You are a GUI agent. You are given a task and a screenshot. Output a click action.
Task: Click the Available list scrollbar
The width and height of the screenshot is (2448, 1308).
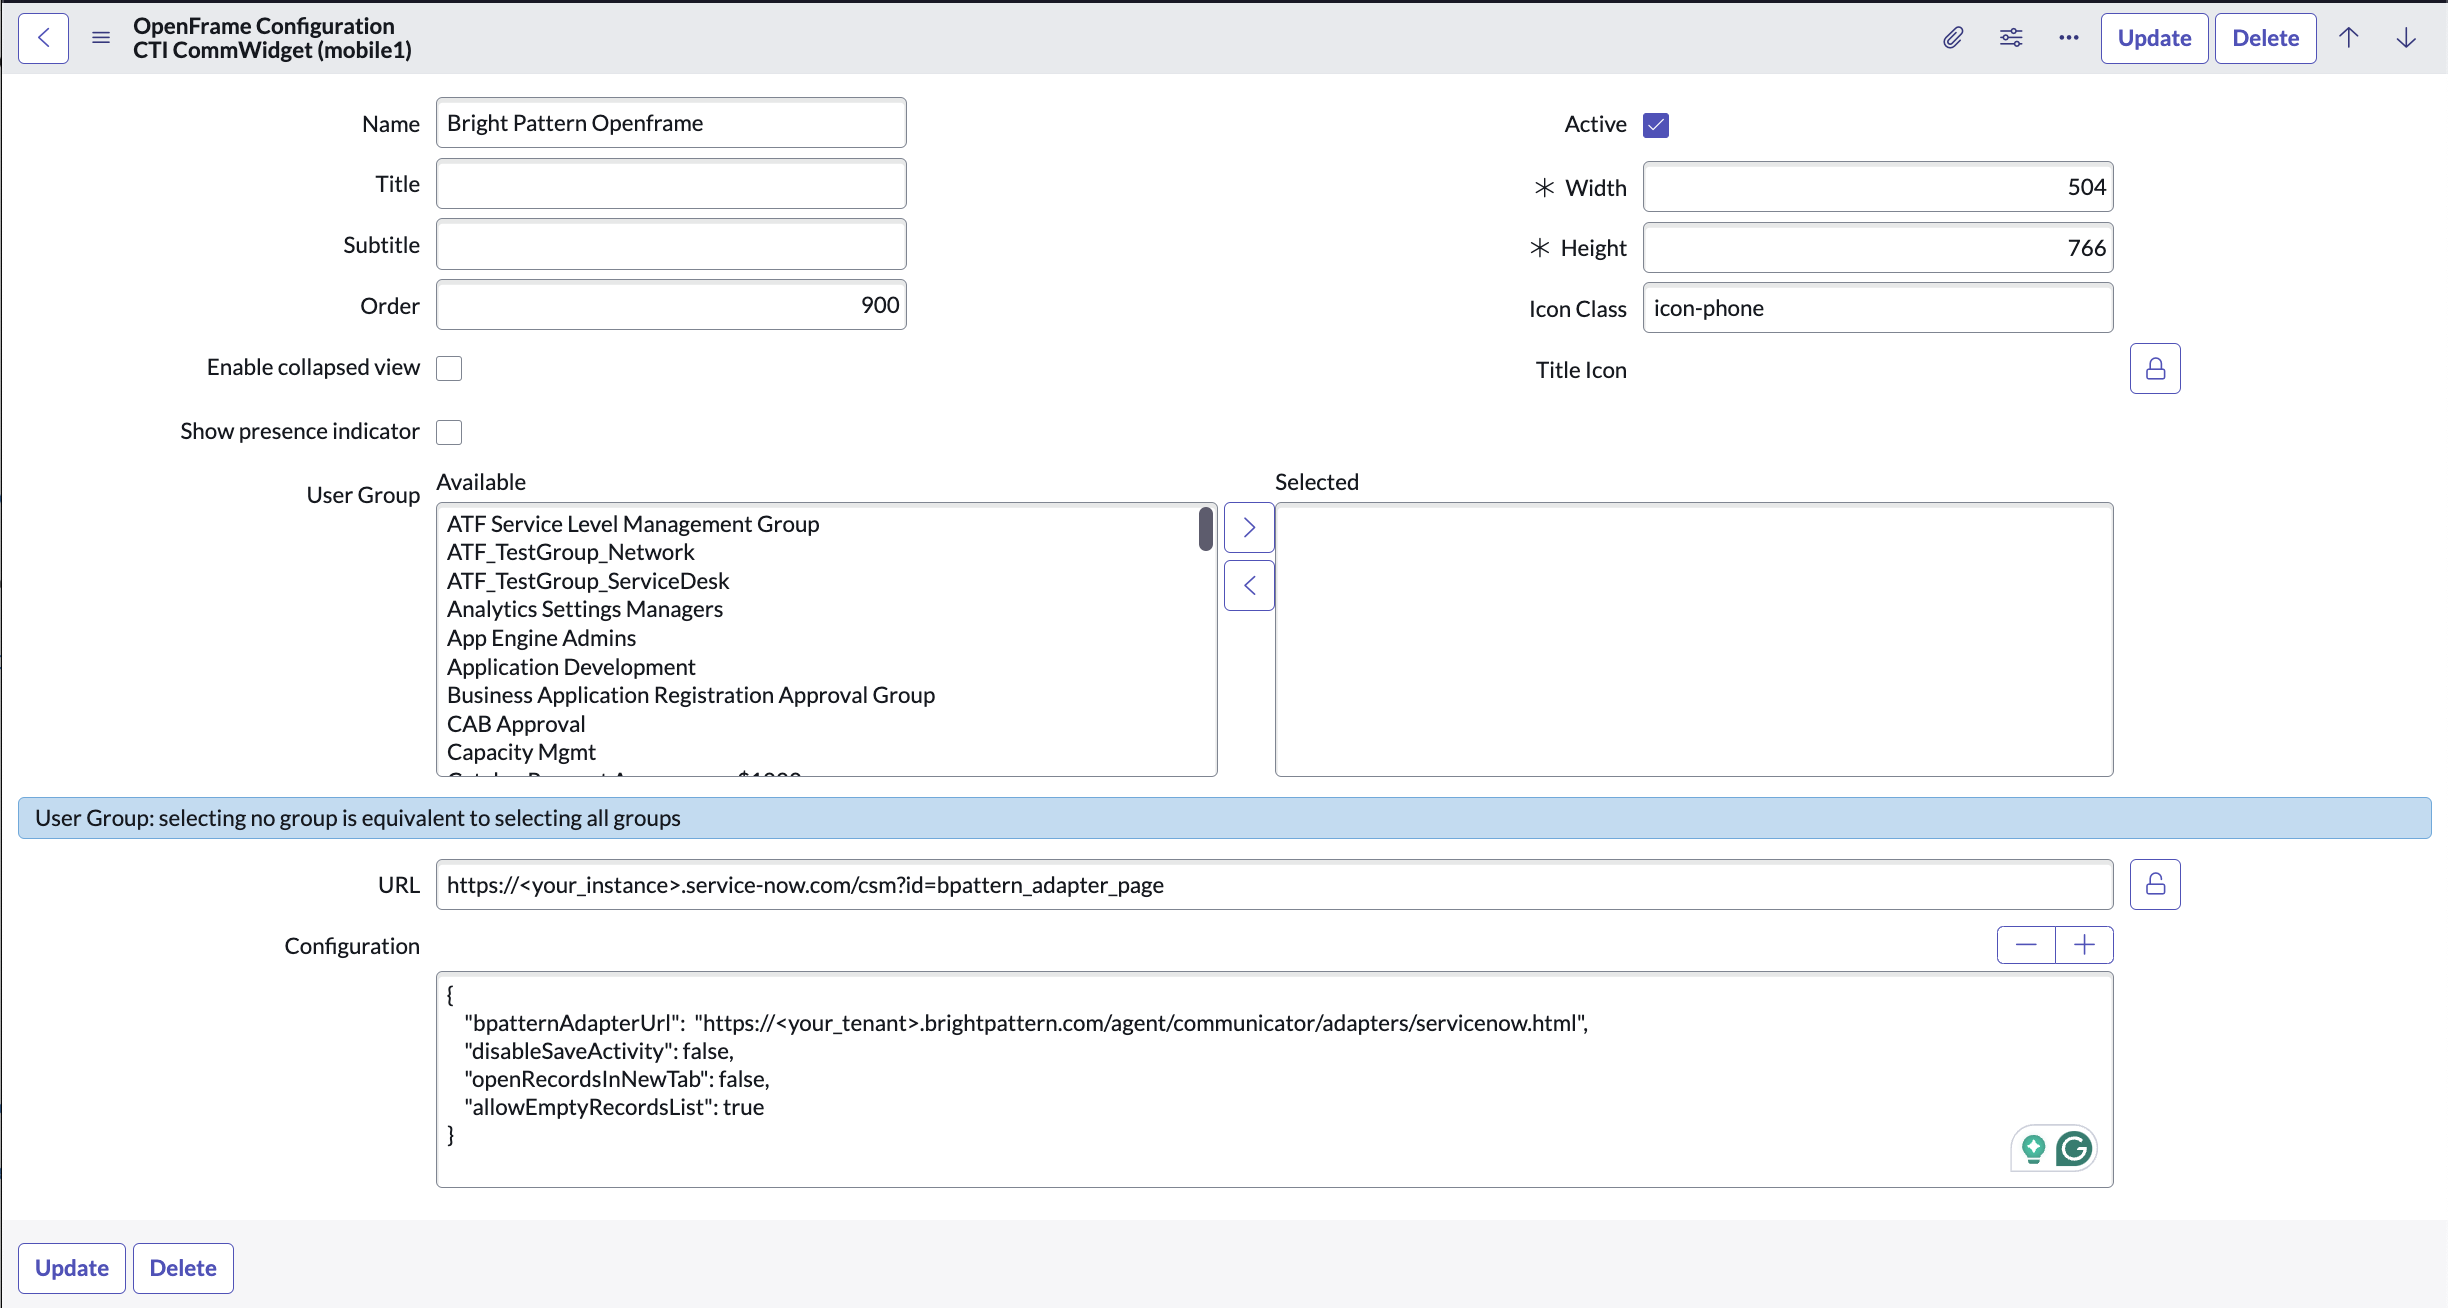[x=1206, y=529]
